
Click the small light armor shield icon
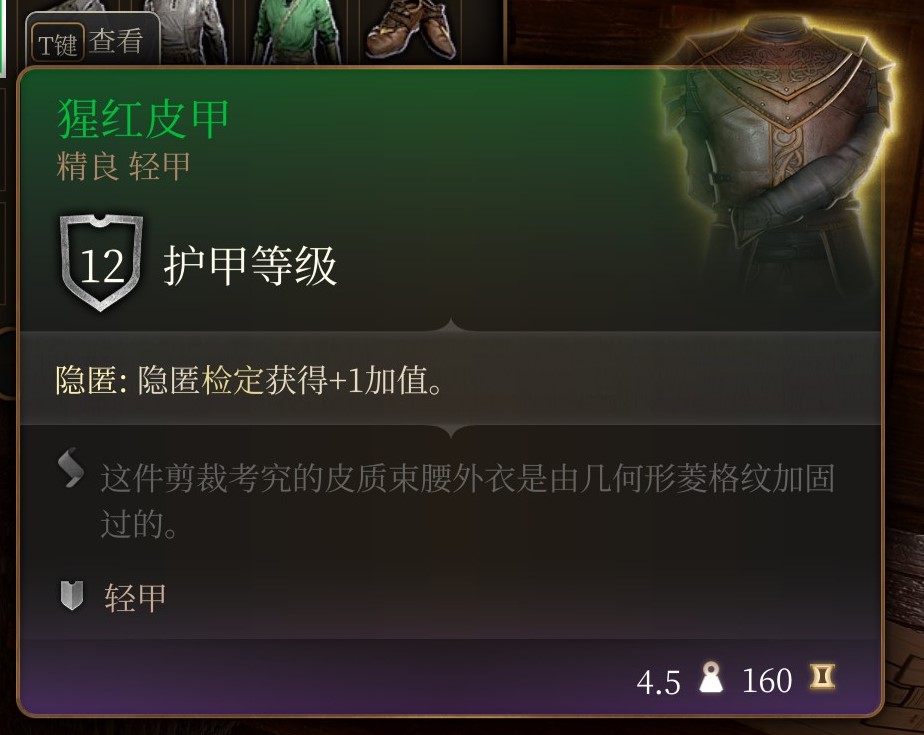pos(72,595)
